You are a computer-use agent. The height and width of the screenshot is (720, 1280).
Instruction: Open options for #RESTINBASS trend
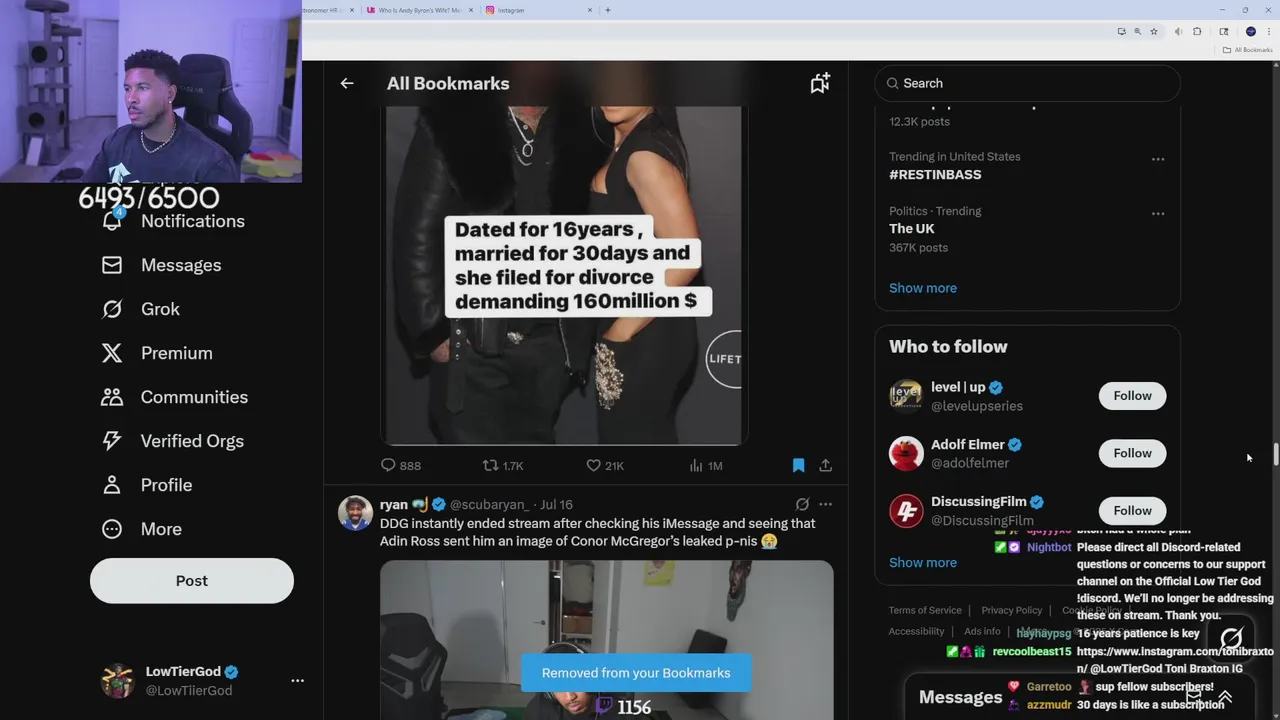(x=1158, y=159)
